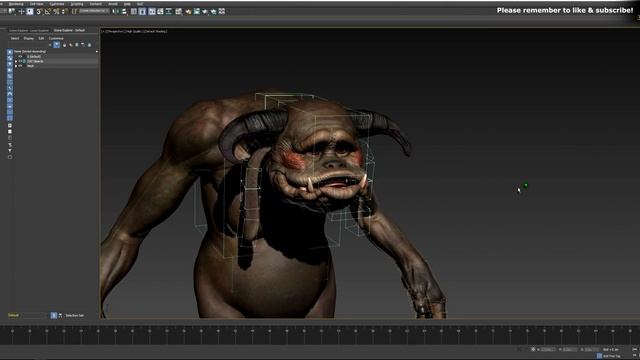640x360 pixels.
Task: Open viewport [+] general menu
Action: pos(103,31)
